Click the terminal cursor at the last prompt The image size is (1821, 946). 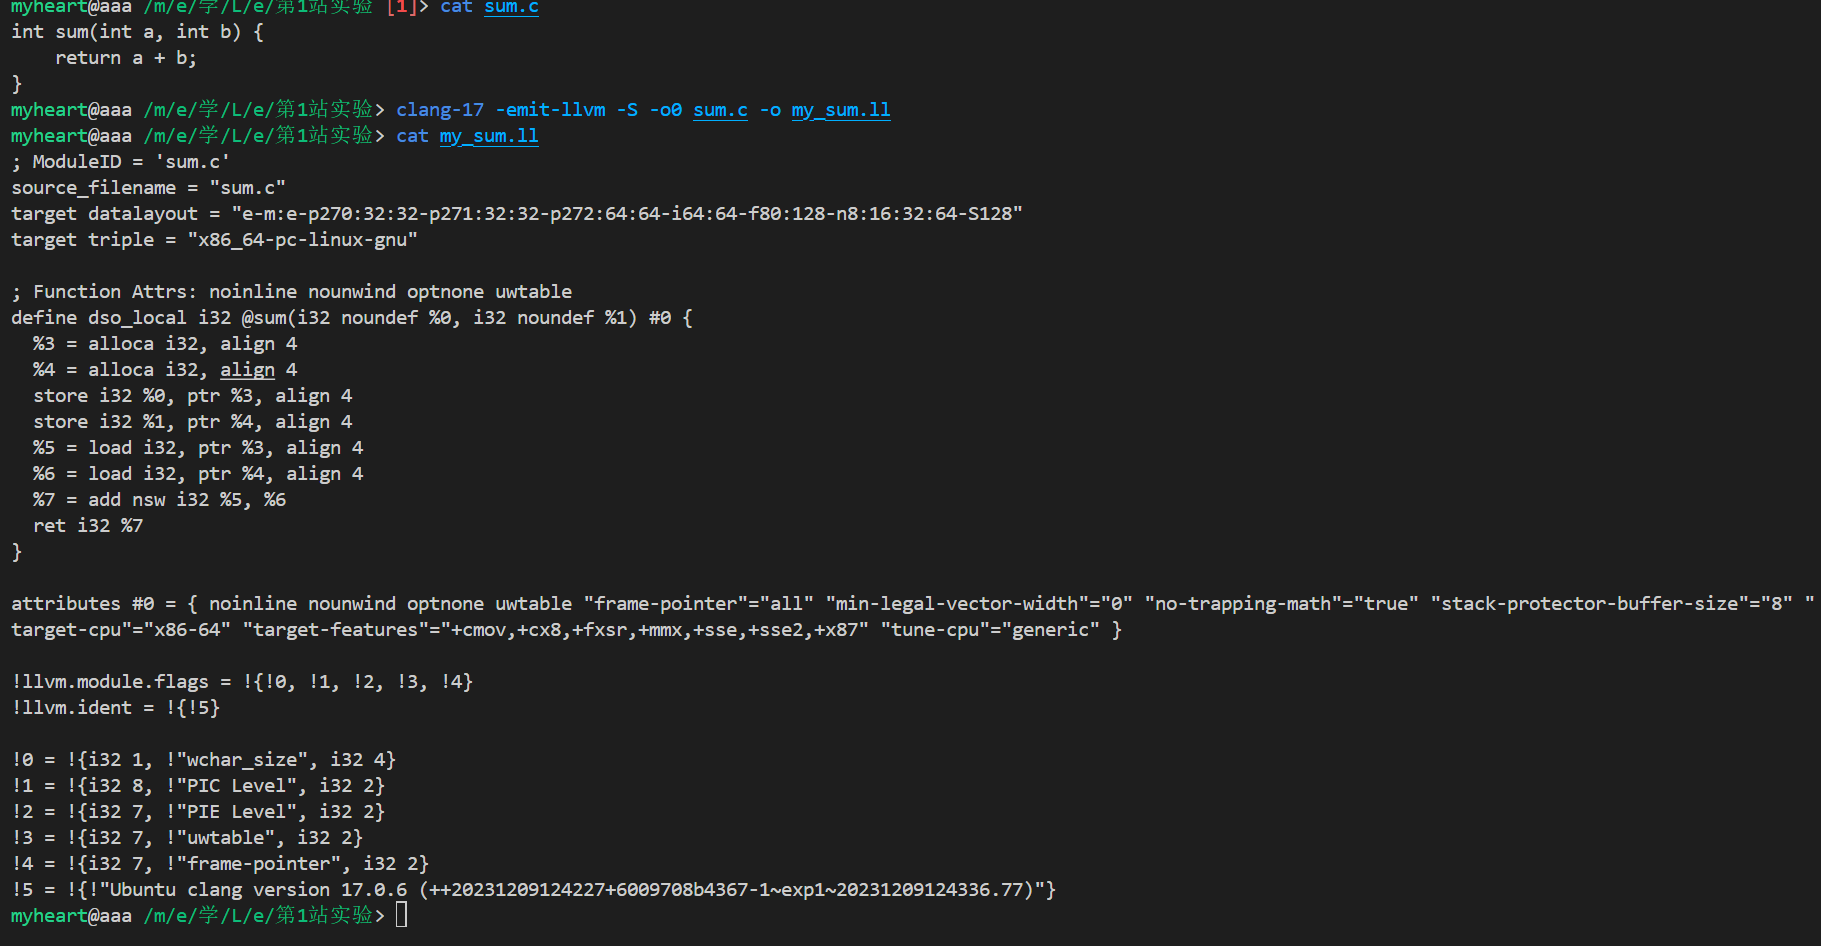tap(401, 915)
